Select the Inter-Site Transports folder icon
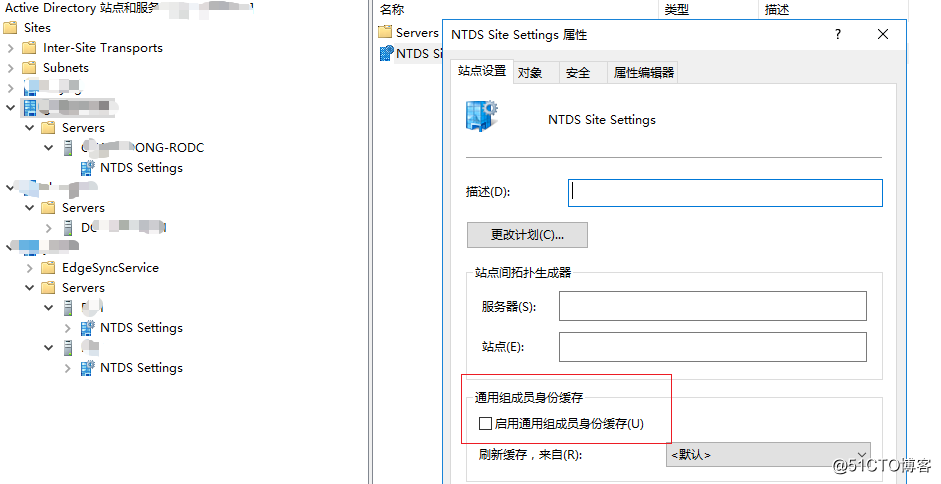Screen dimensions: 941x484 click(29, 47)
